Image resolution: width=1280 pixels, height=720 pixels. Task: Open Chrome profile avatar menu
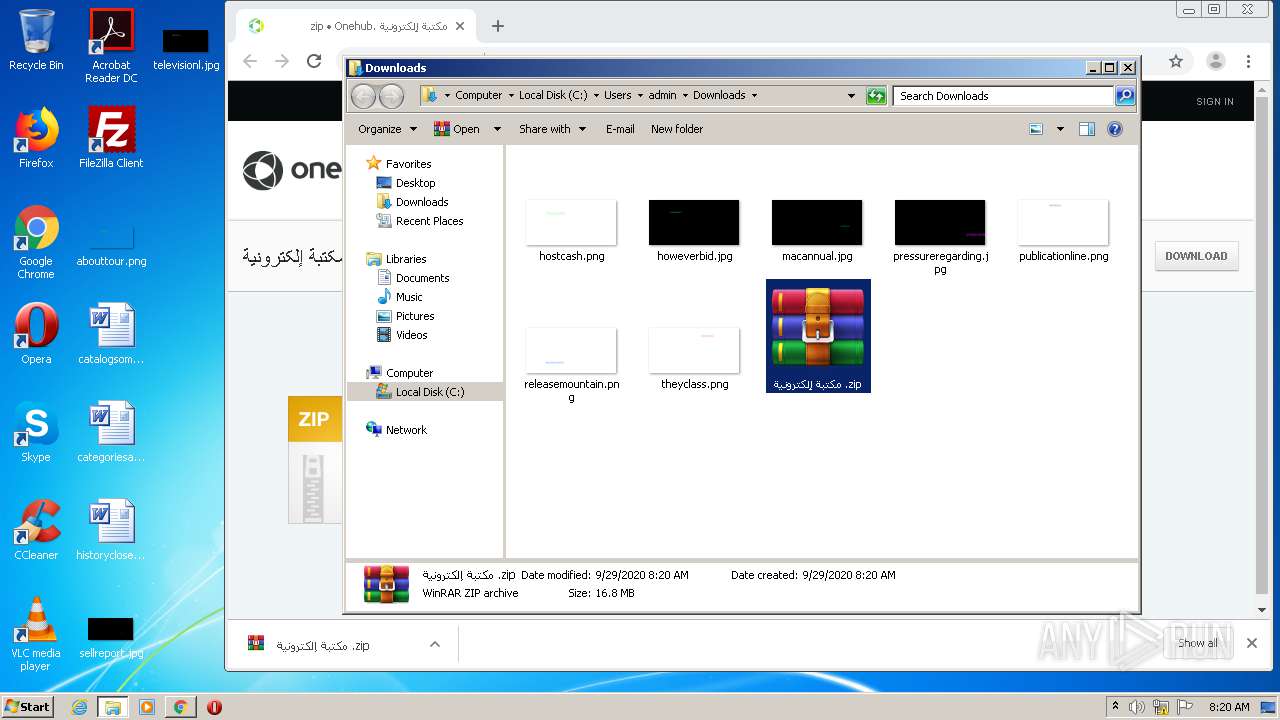click(1216, 61)
